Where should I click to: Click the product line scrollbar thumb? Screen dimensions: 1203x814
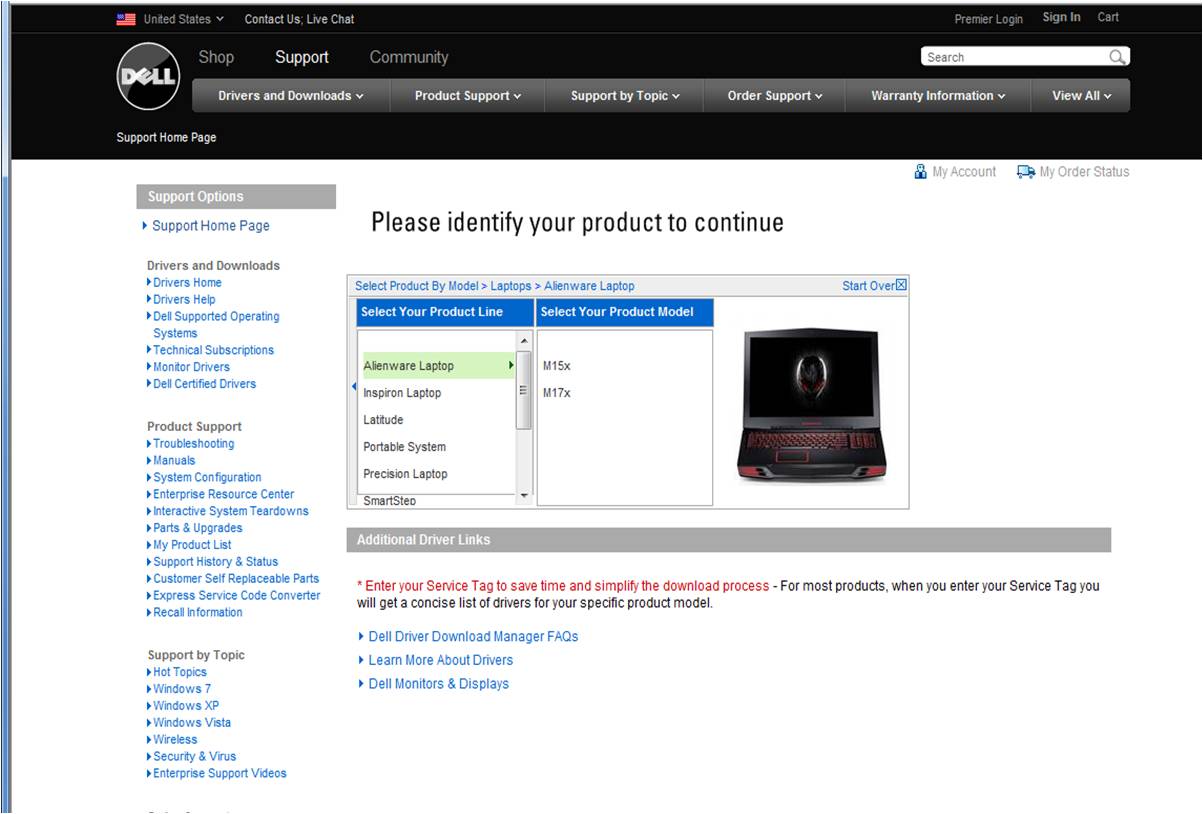[x=524, y=390]
